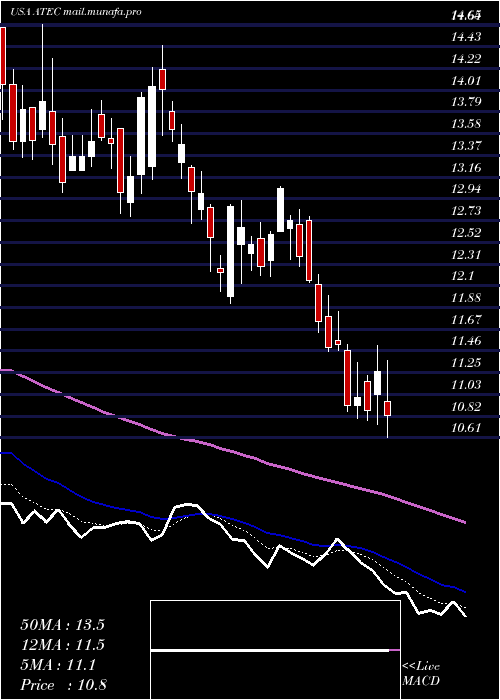Click the white line inside the MACD panel
This screenshot has width=500, height=700.
(x=270, y=651)
